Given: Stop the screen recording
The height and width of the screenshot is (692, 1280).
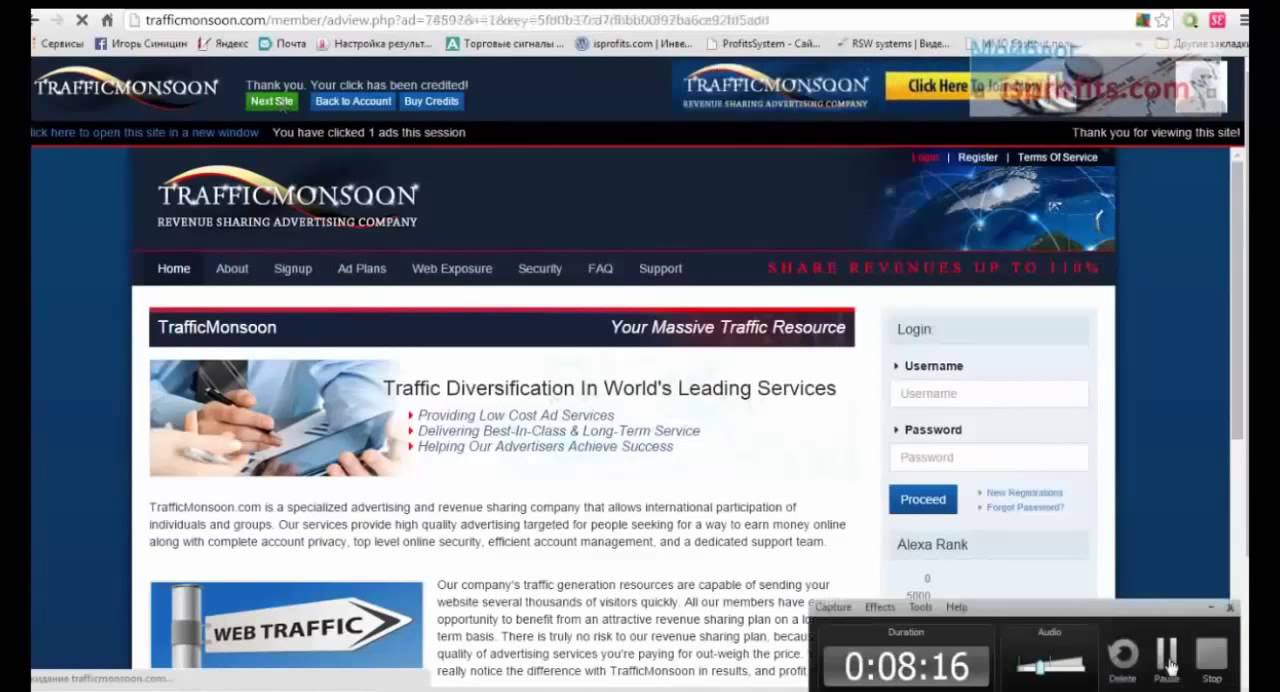Looking at the screenshot, I should pos(1212,660).
